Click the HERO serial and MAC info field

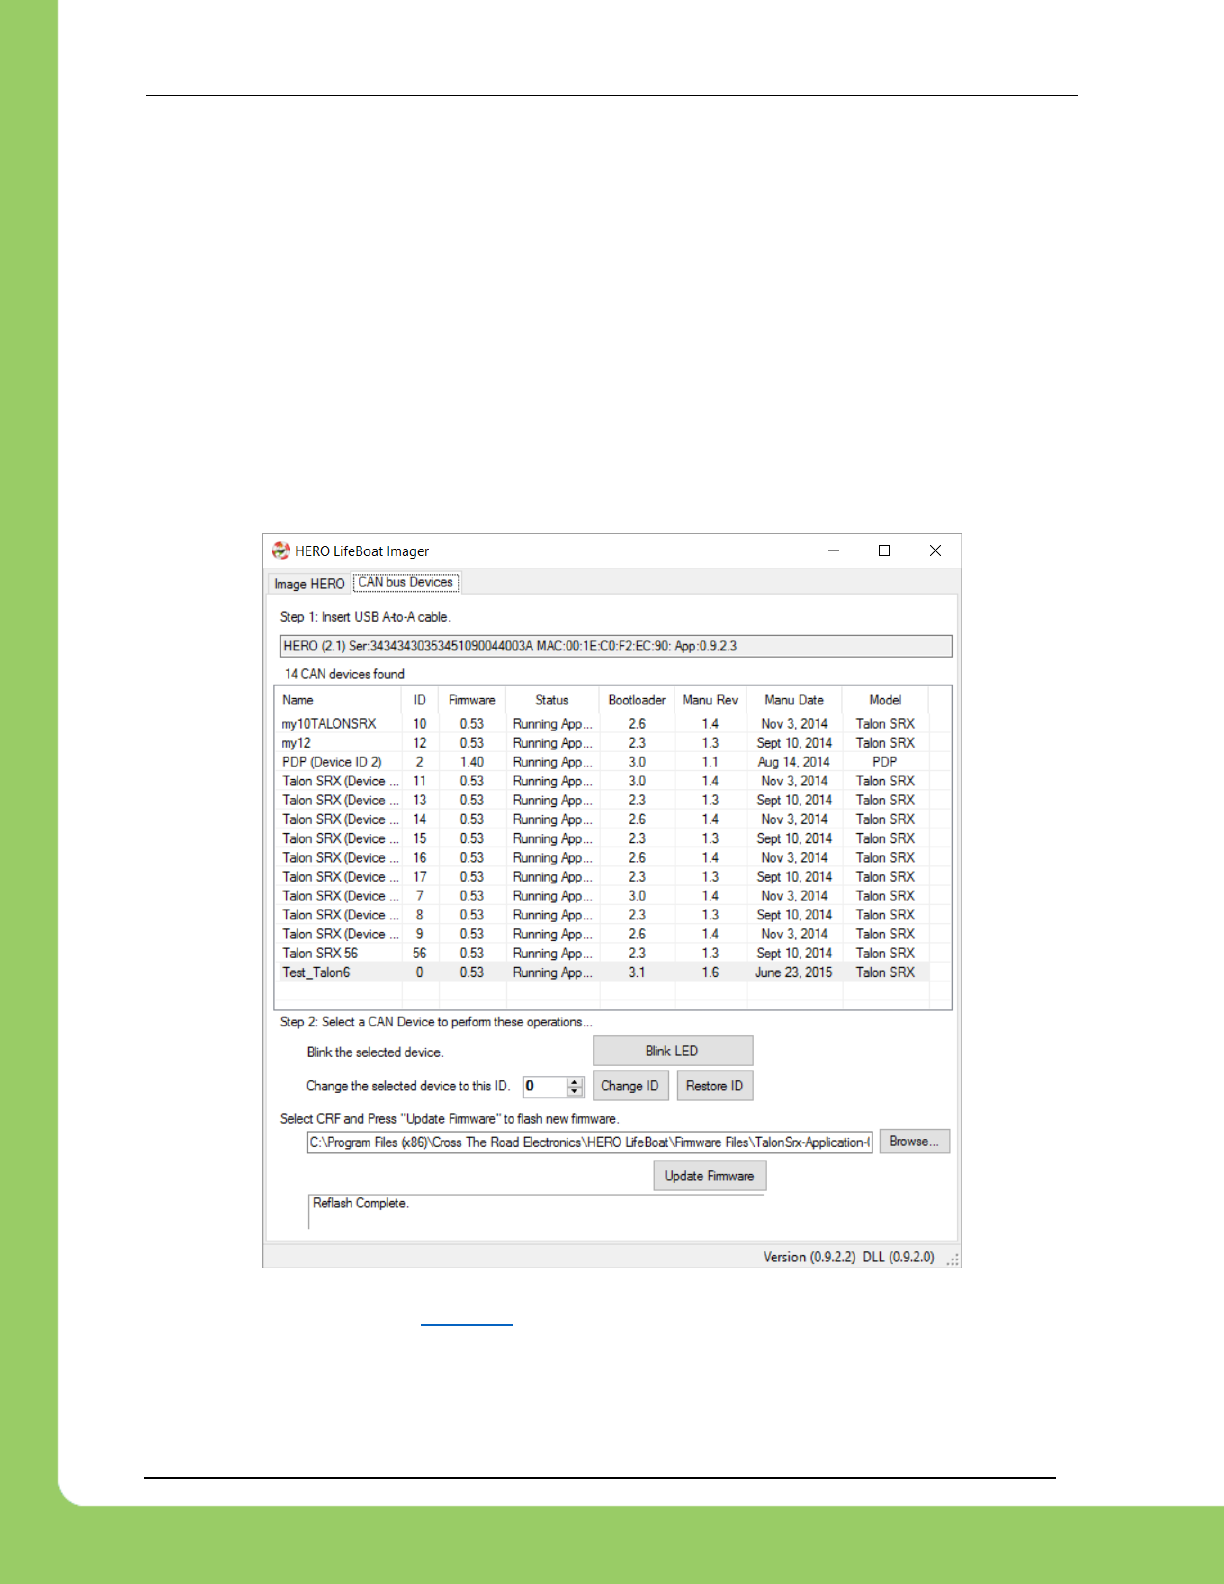click(616, 646)
